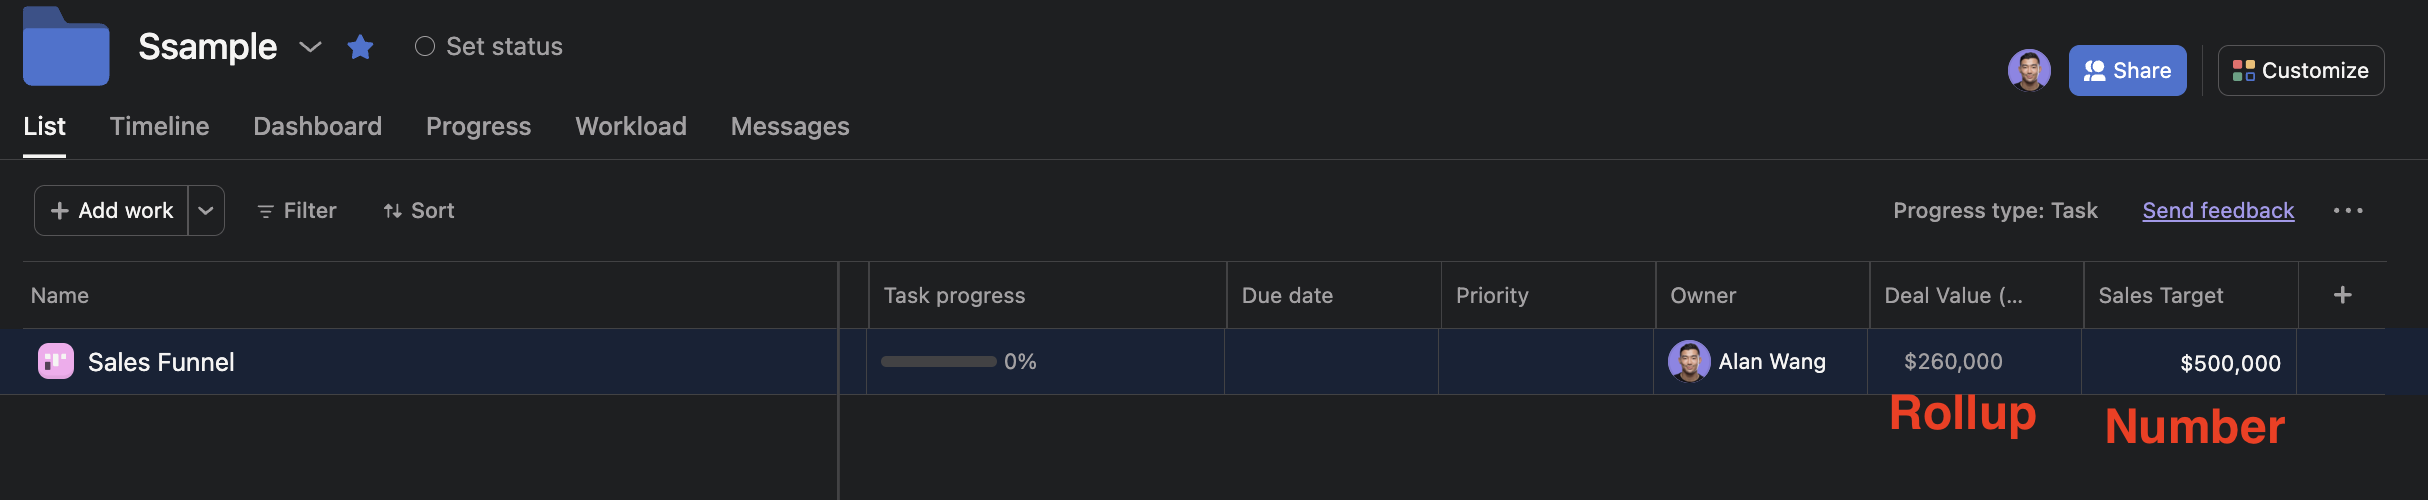Open the Customize panel
The height and width of the screenshot is (500, 2428).
point(2300,70)
